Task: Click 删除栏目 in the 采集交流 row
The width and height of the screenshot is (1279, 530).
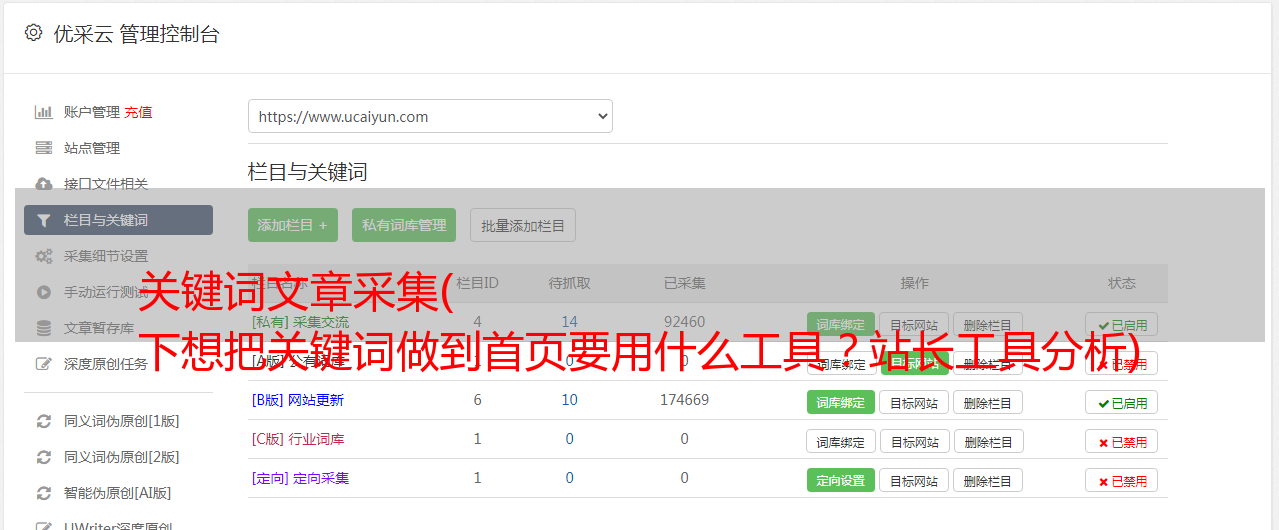Action: click(988, 324)
